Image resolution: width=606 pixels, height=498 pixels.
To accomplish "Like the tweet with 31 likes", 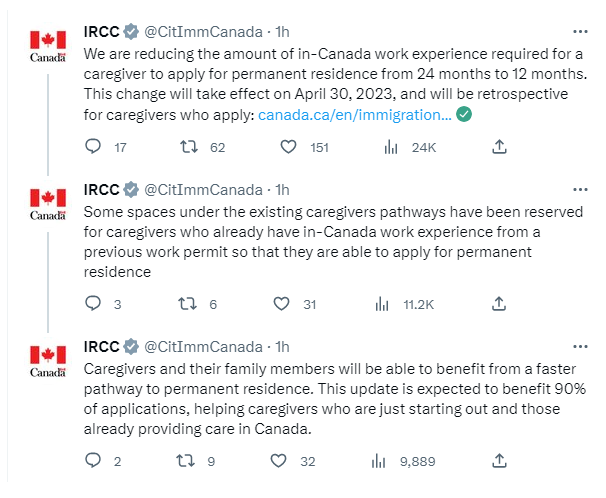I will coord(281,304).
